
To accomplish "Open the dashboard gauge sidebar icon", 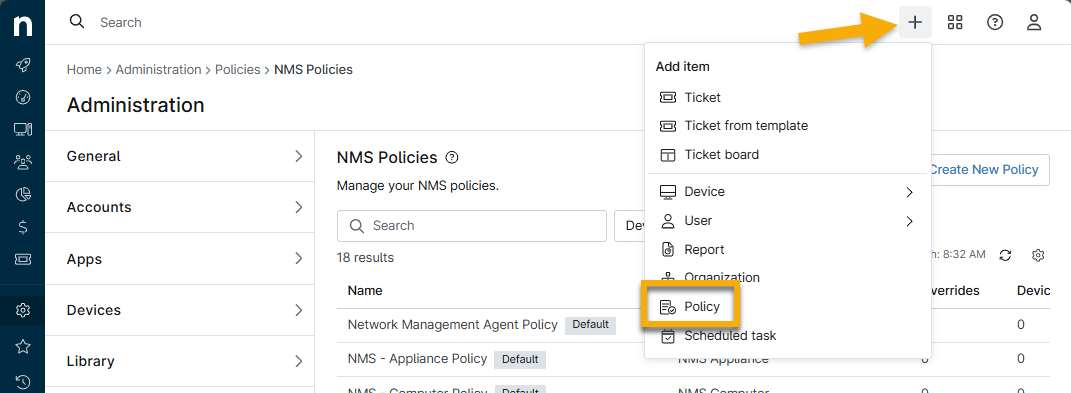I will 23,97.
